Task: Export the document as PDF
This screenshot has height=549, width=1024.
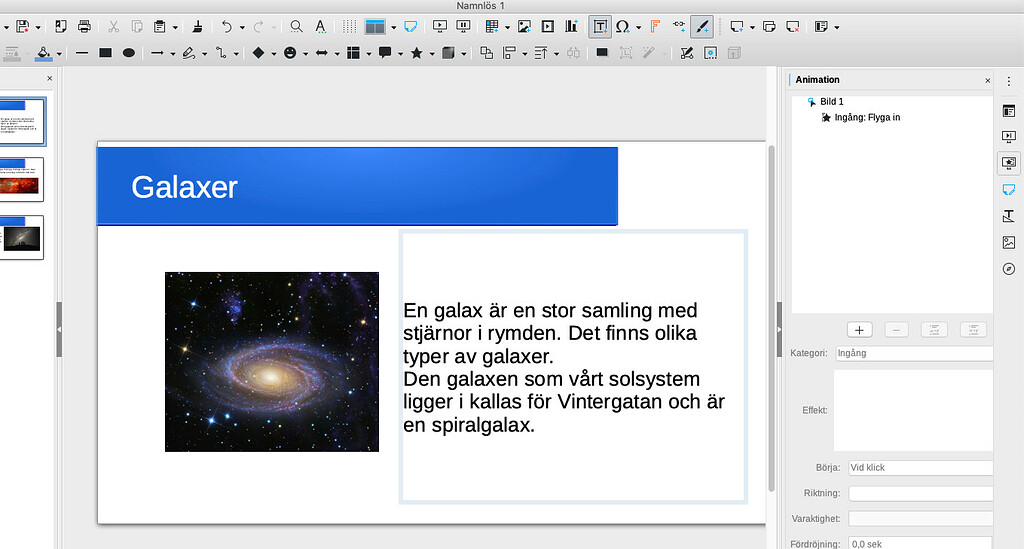Action: [x=61, y=27]
